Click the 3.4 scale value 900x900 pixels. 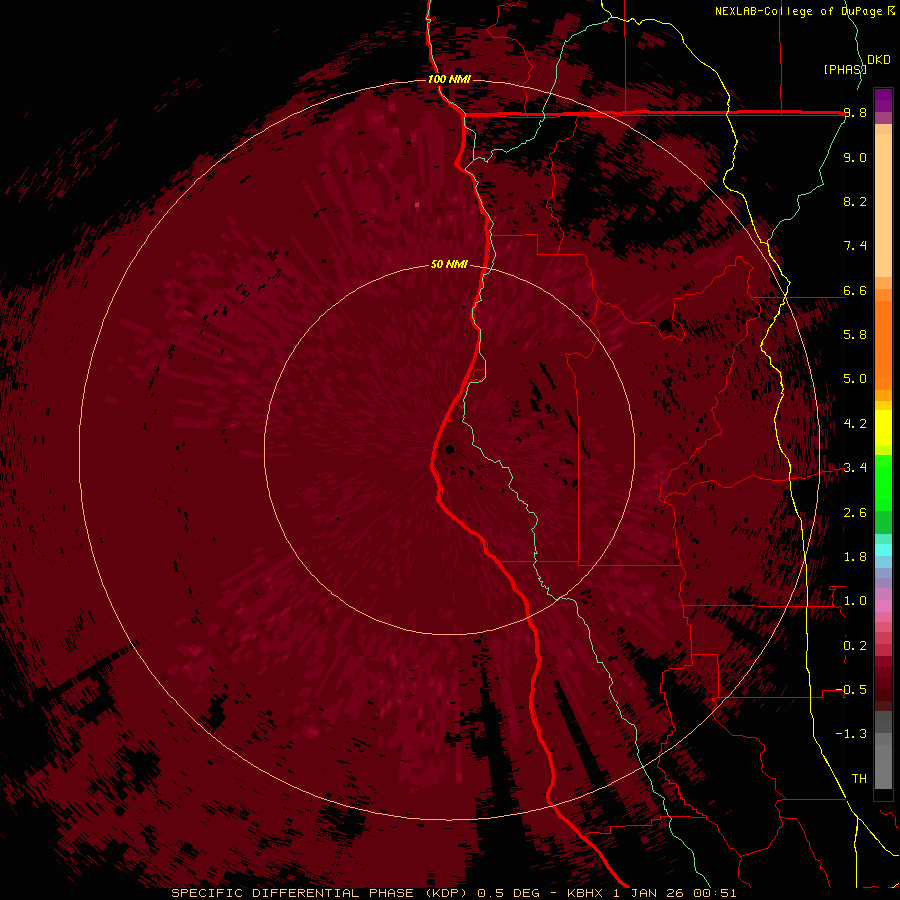[855, 467]
